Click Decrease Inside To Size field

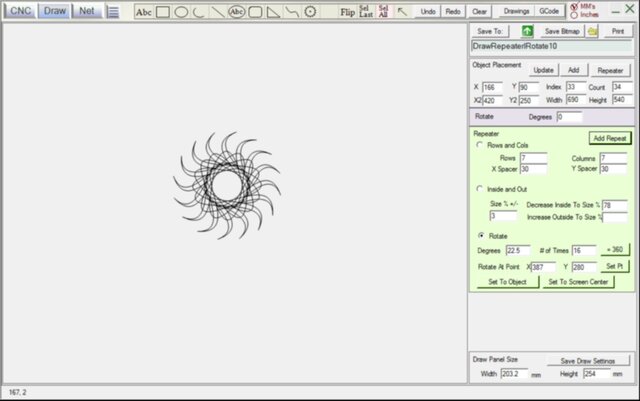[615, 205]
